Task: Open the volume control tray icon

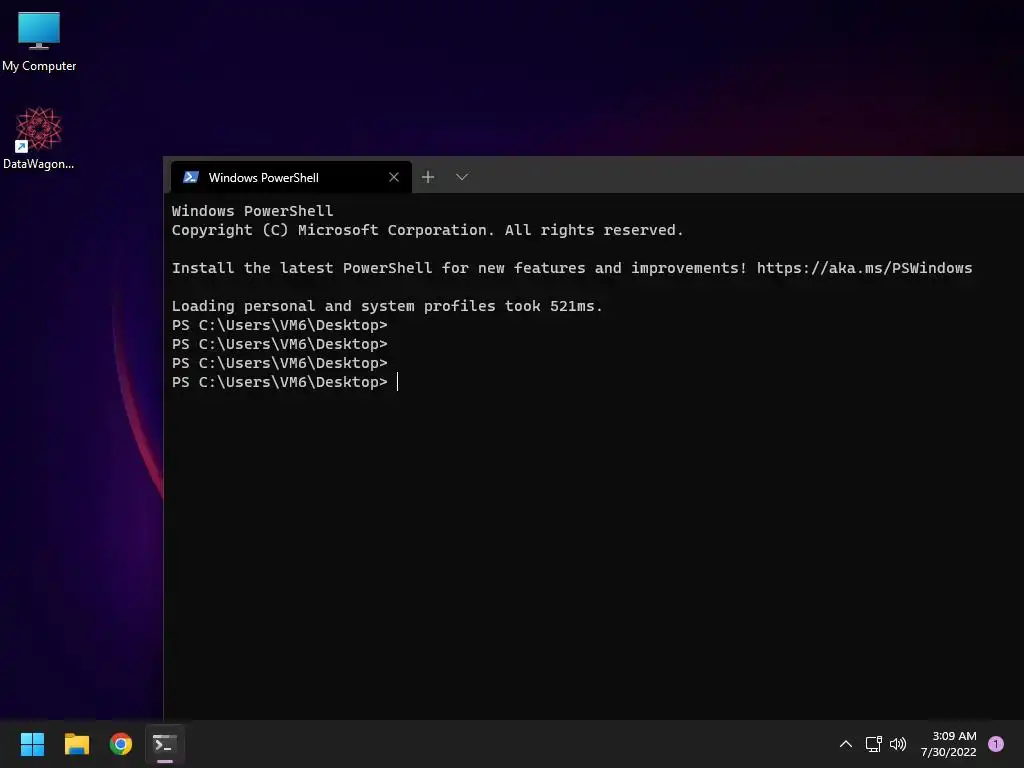Action: (898, 744)
